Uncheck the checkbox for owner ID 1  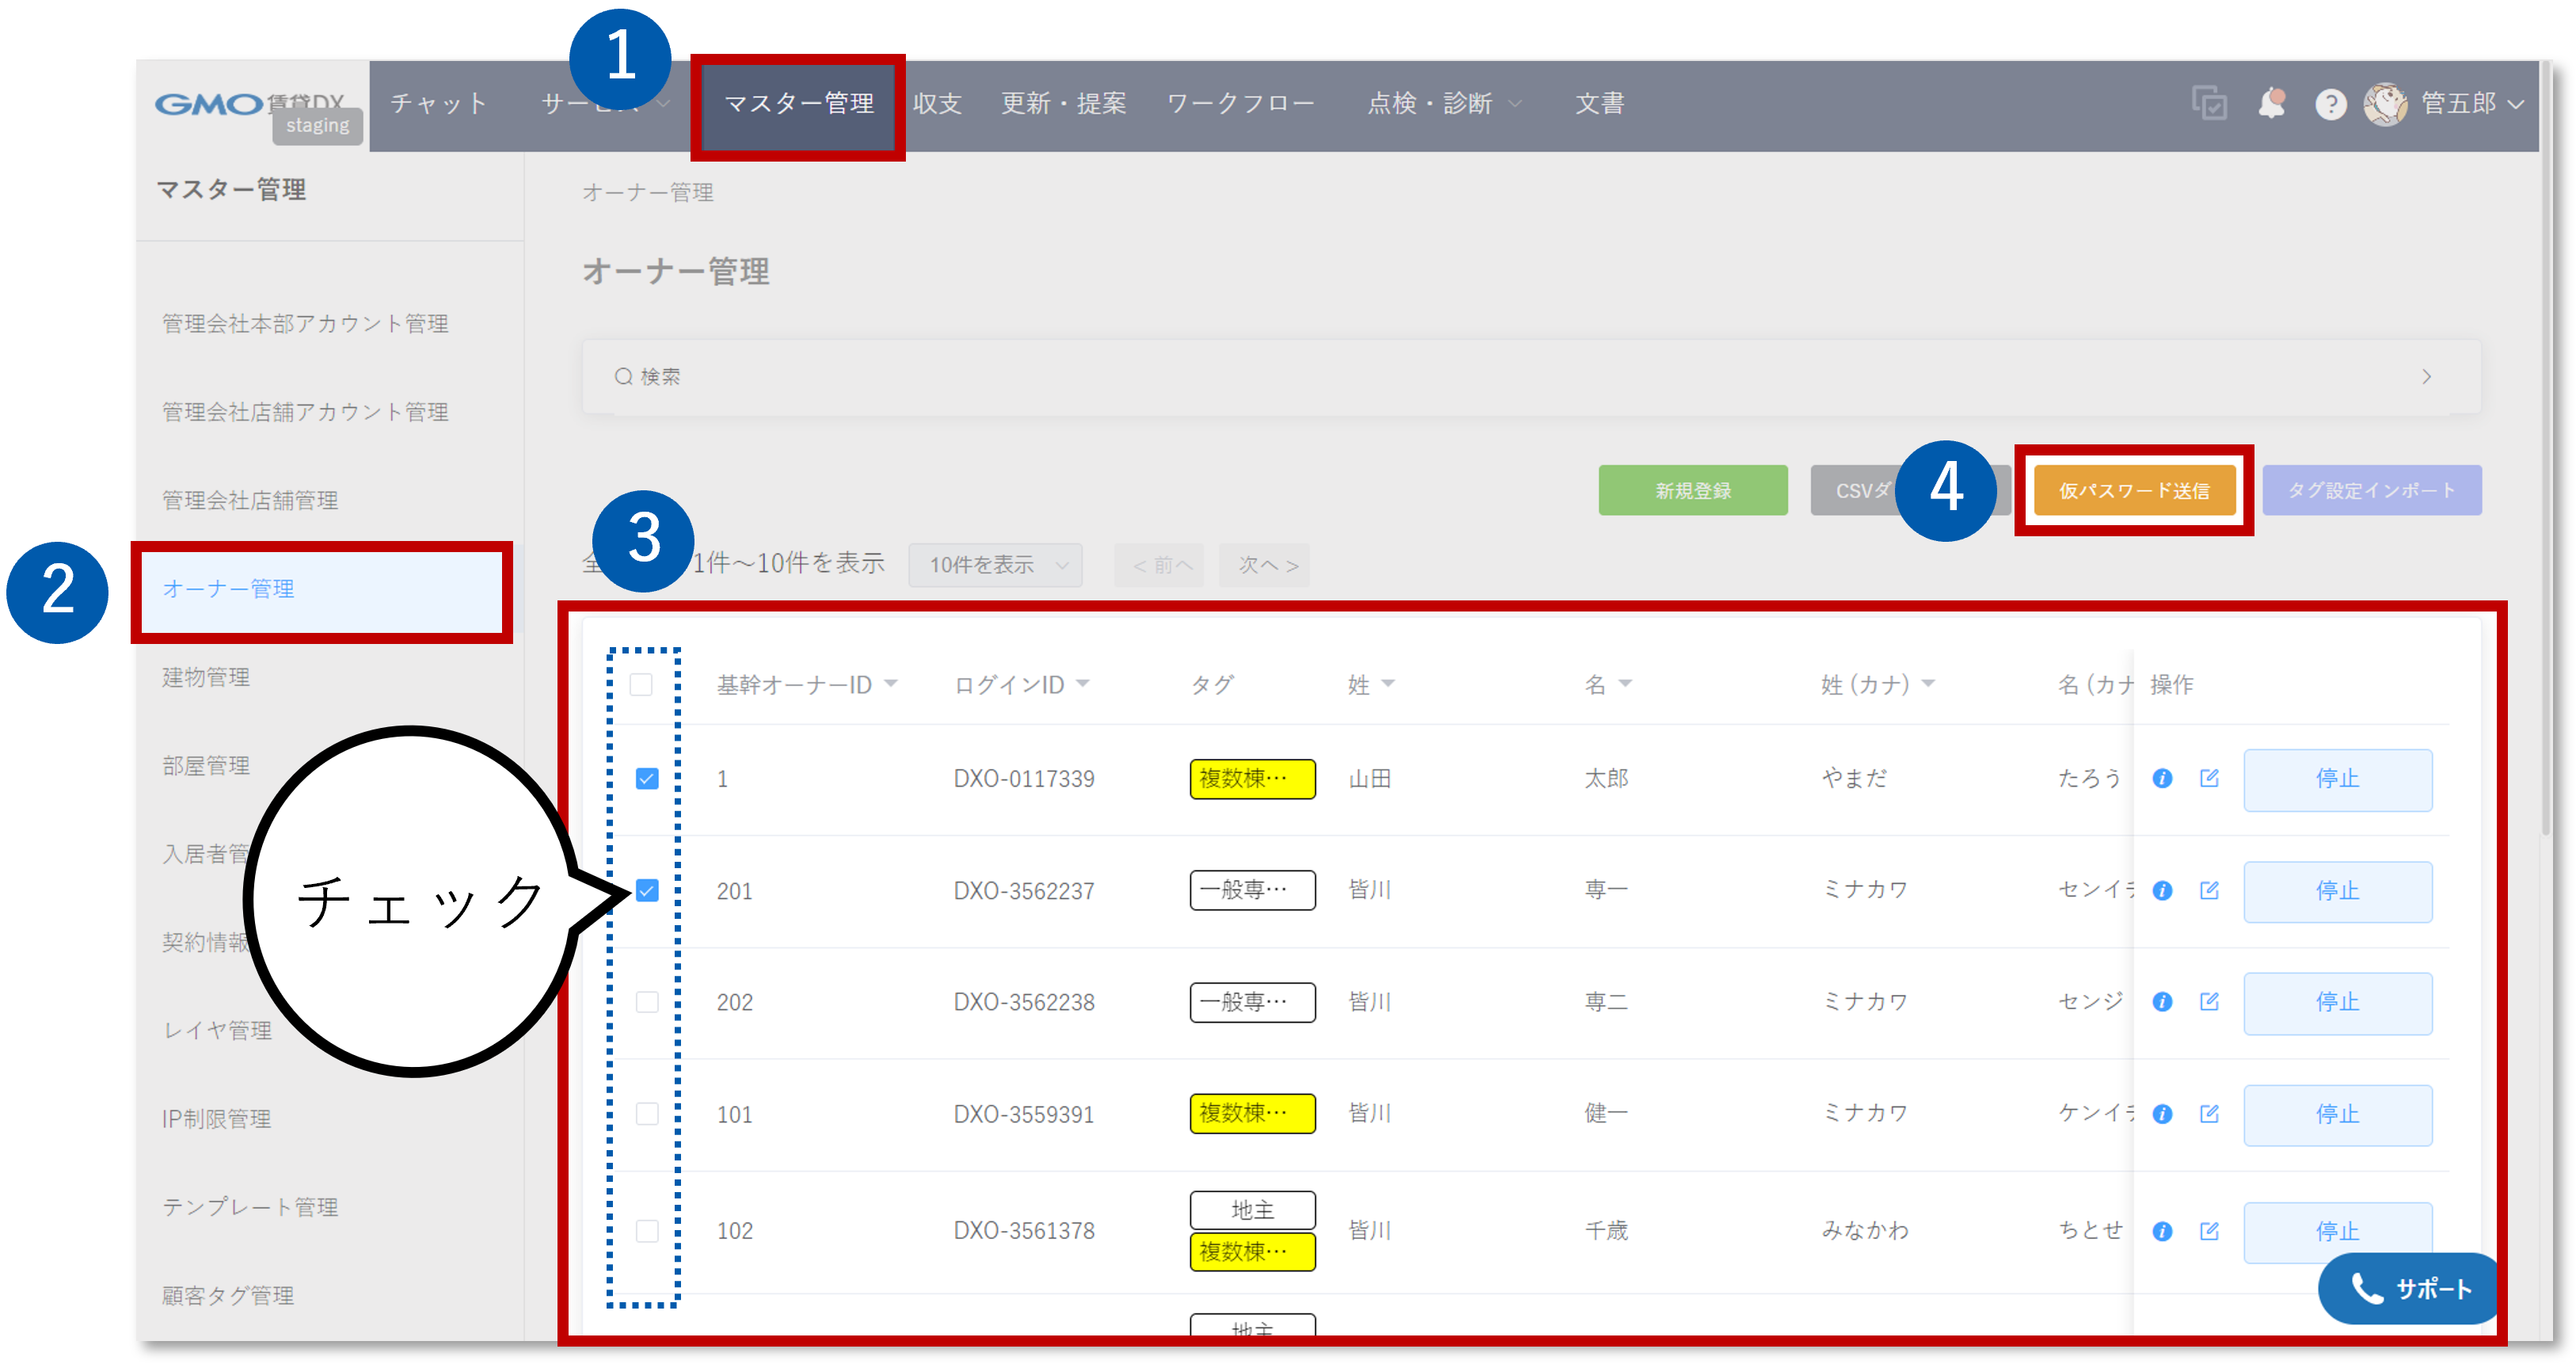(x=647, y=778)
